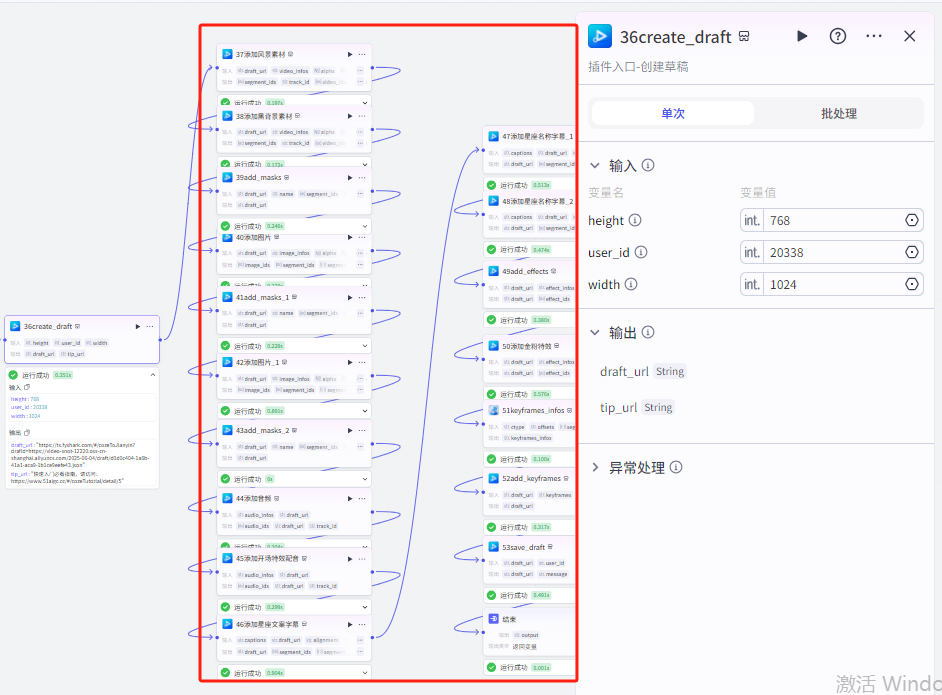Viewport: 942px width, 695px height.
Task: Click the user_id input field showing 20338
Action: click(830, 252)
